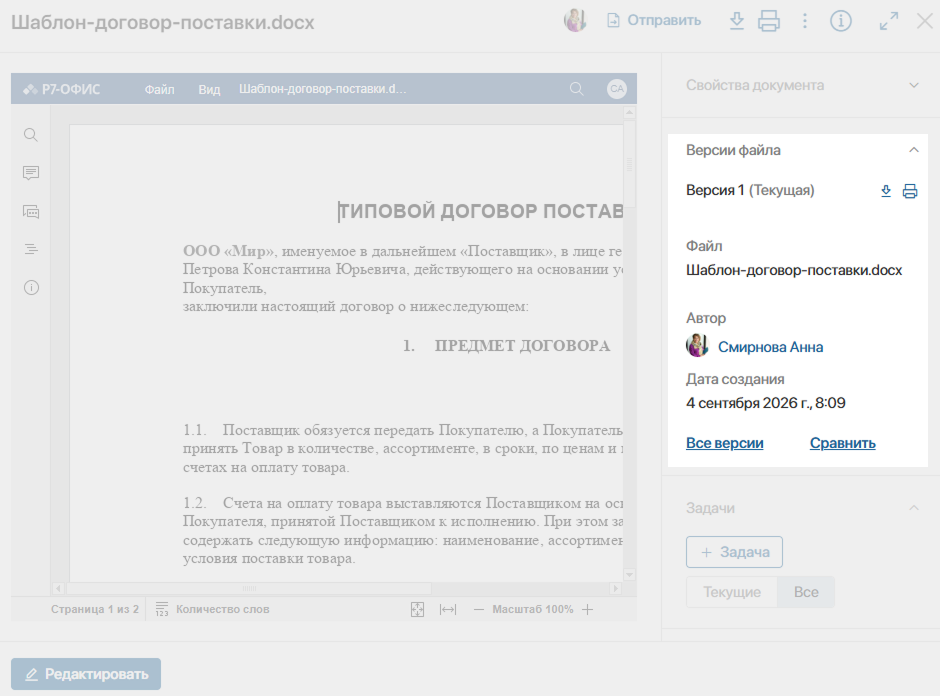Viewport: 940px width, 696px height.
Task: Expand the preview to full screen
Action: 888,21
